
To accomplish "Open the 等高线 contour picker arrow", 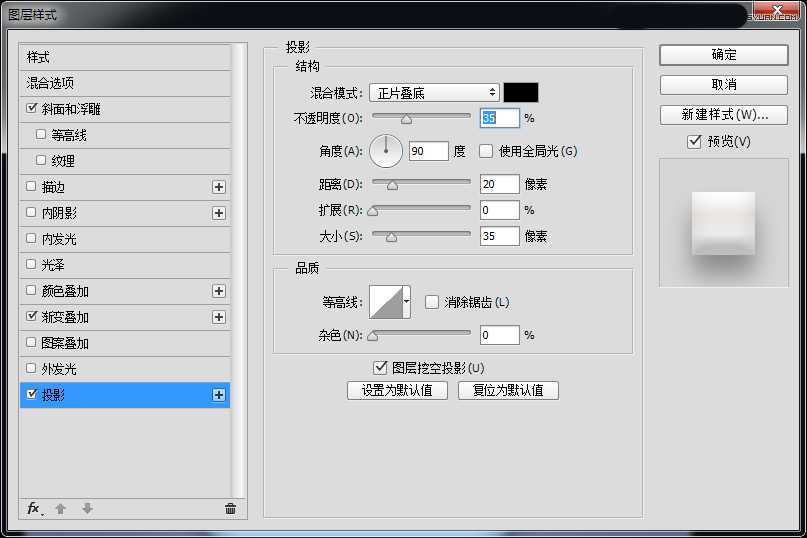I will [x=407, y=301].
